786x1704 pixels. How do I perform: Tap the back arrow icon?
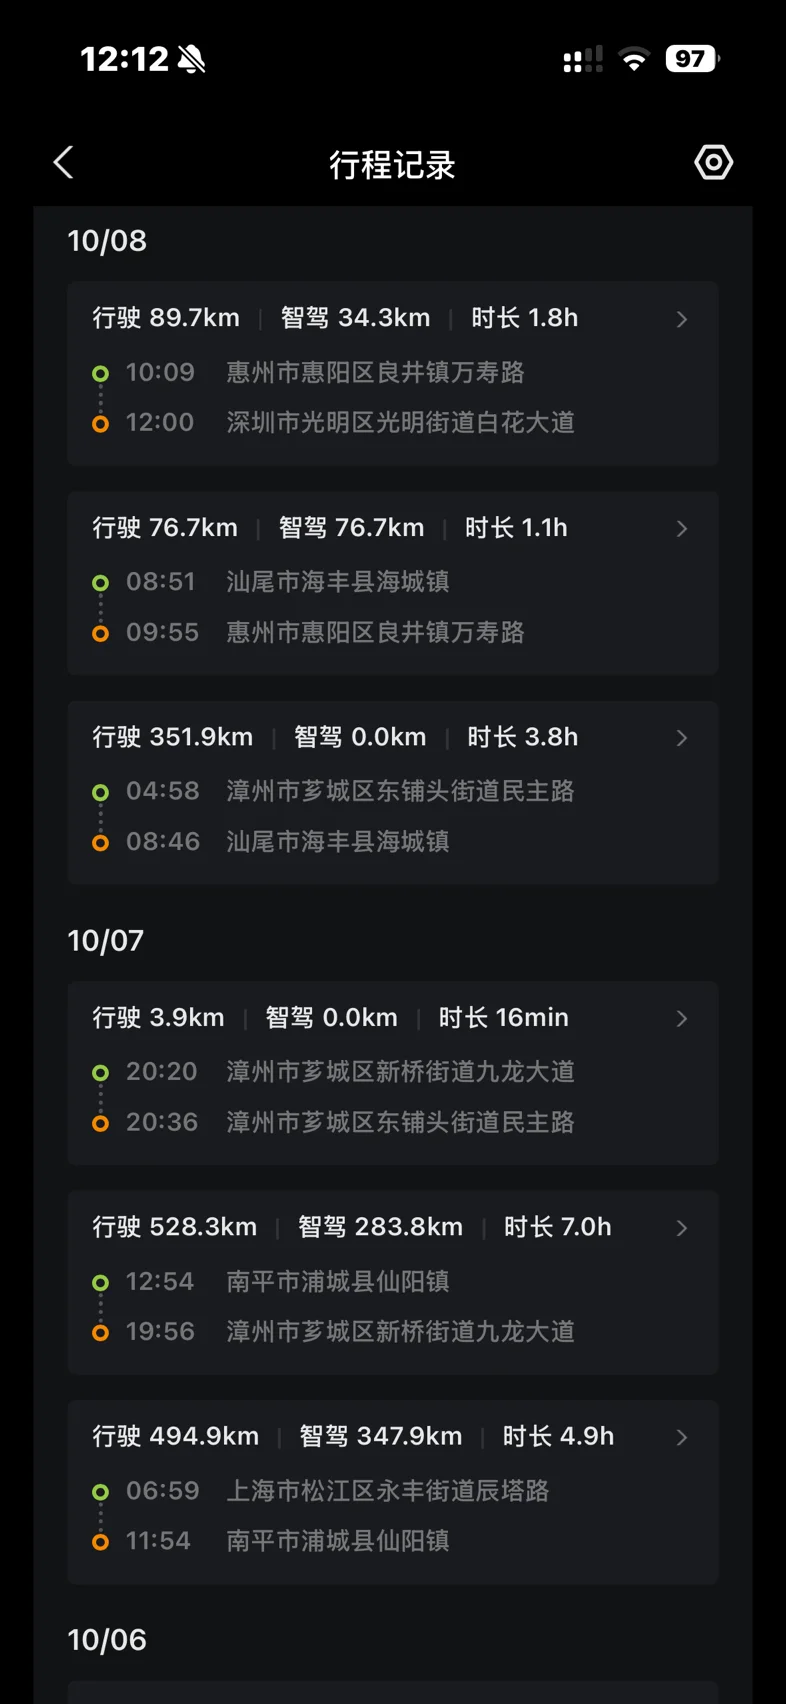click(64, 163)
